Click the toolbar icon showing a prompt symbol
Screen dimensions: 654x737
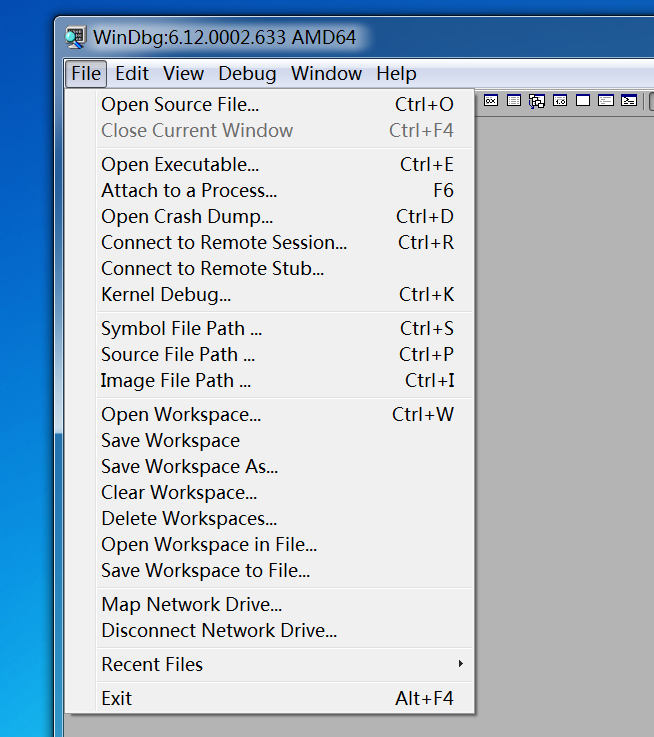629,101
